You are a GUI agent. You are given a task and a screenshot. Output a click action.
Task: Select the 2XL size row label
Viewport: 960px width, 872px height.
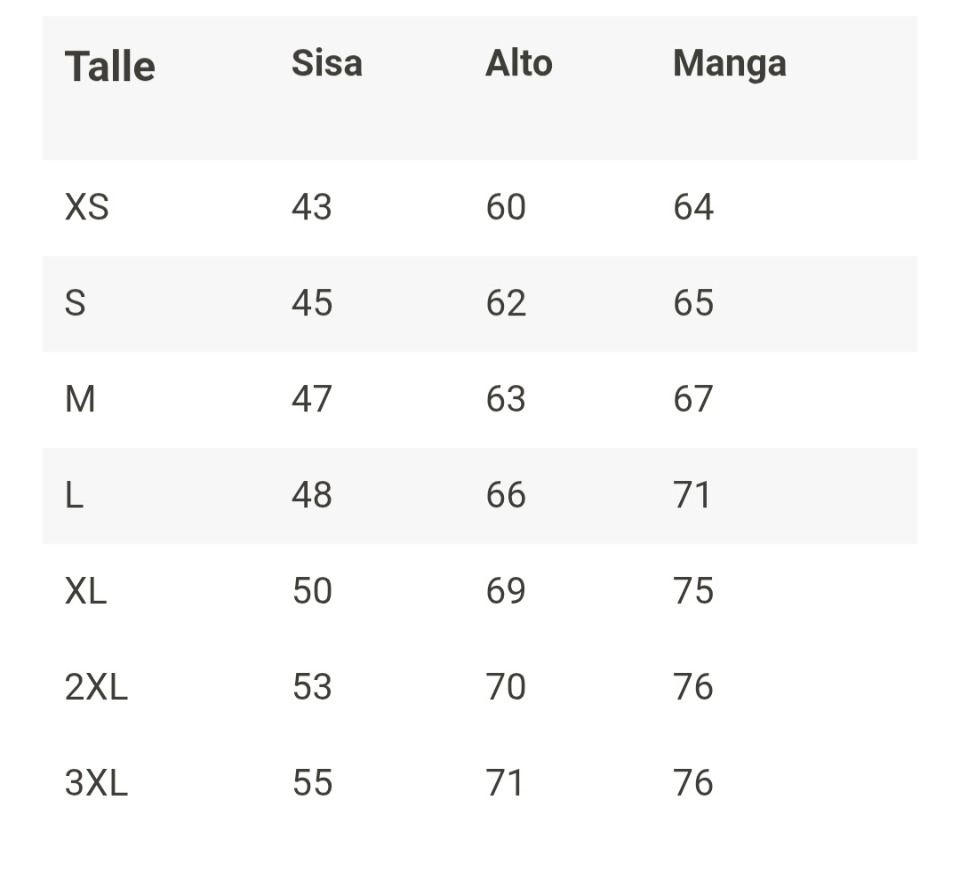96,687
